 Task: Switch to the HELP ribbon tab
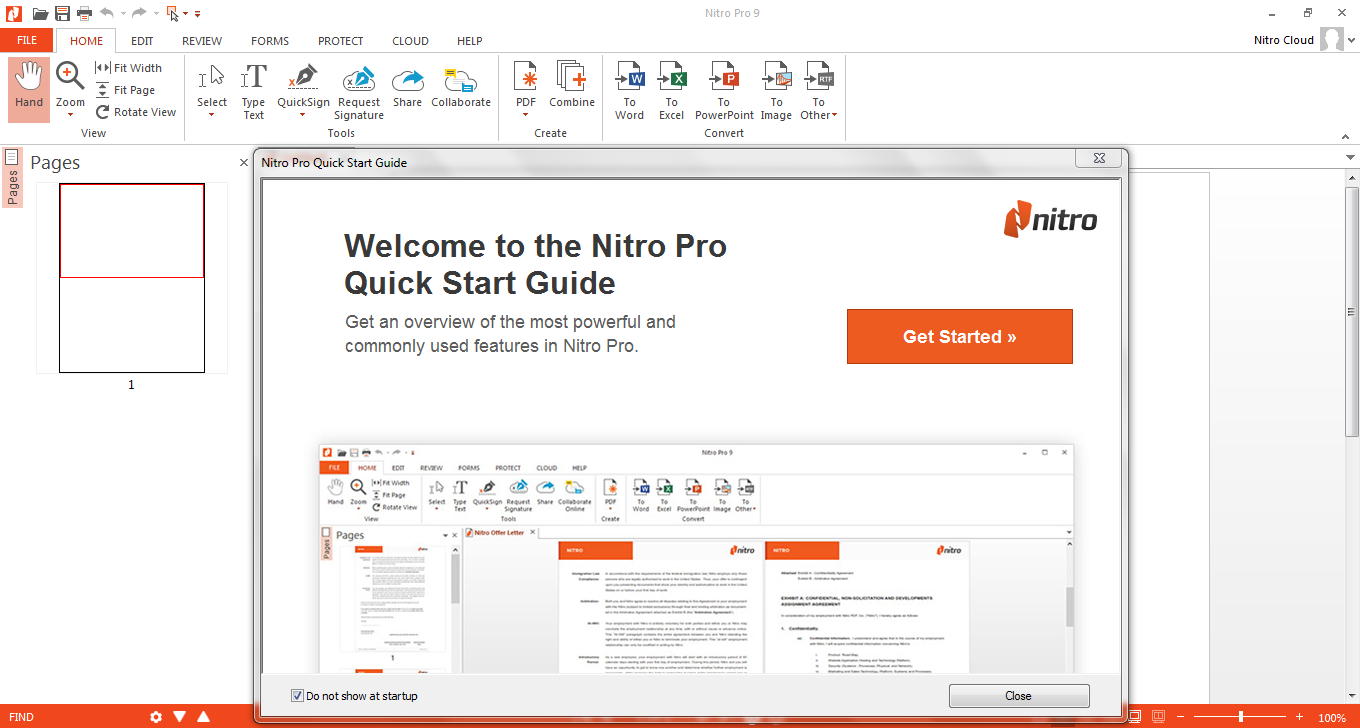469,41
